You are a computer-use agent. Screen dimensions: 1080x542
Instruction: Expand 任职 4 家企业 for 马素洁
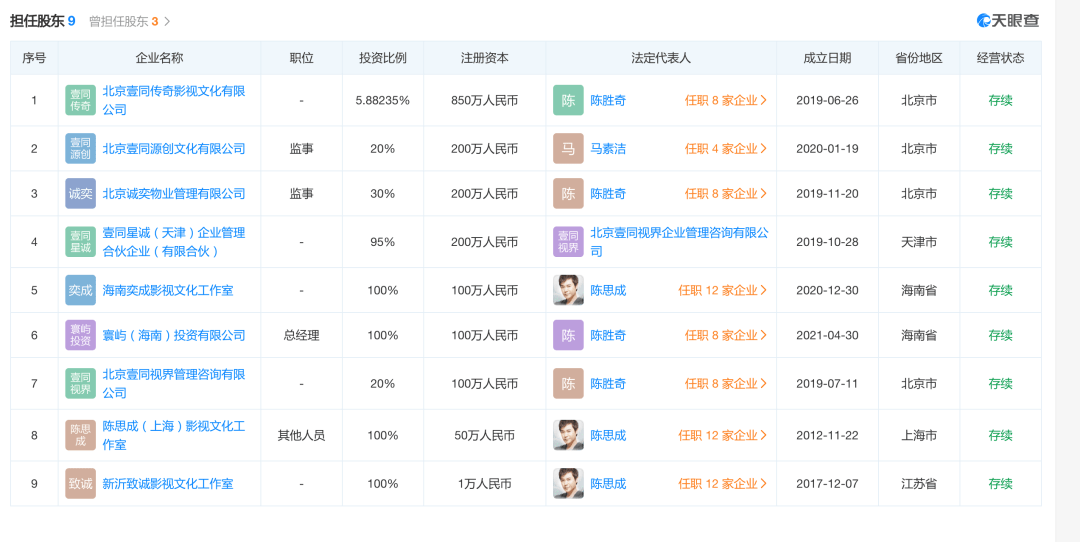point(726,149)
